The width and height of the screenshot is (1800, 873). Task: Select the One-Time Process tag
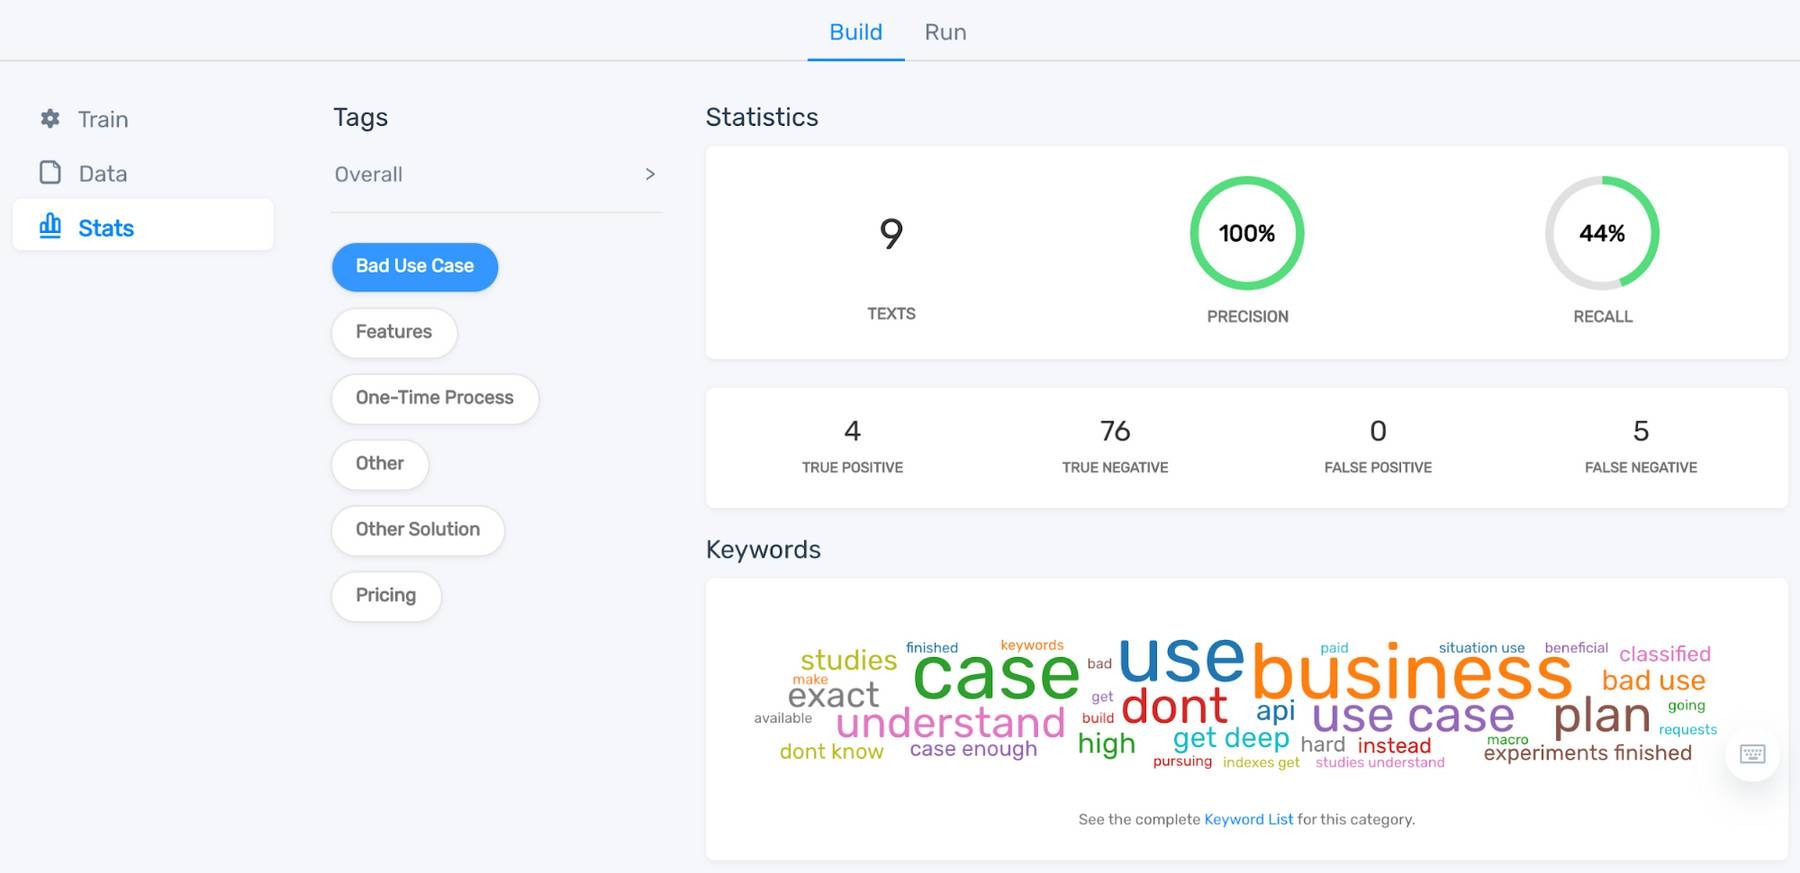click(435, 398)
